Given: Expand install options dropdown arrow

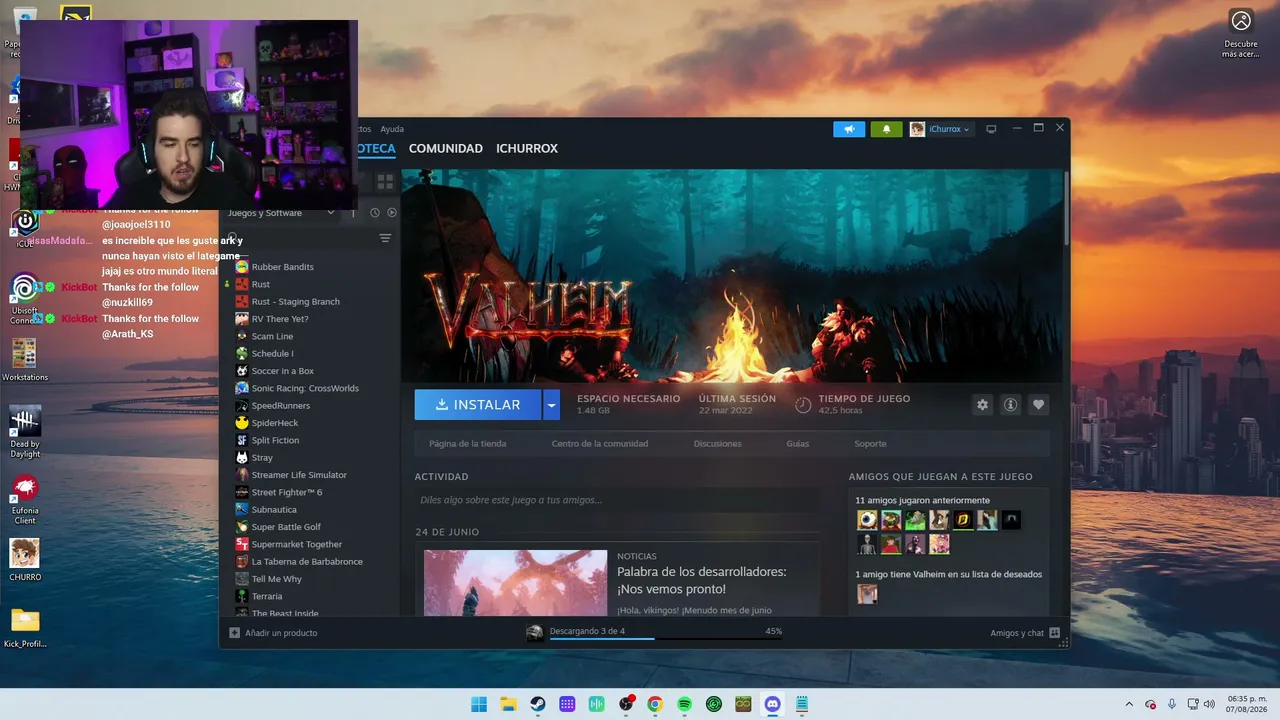Looking at the screenshot, I should click(551, 405).
